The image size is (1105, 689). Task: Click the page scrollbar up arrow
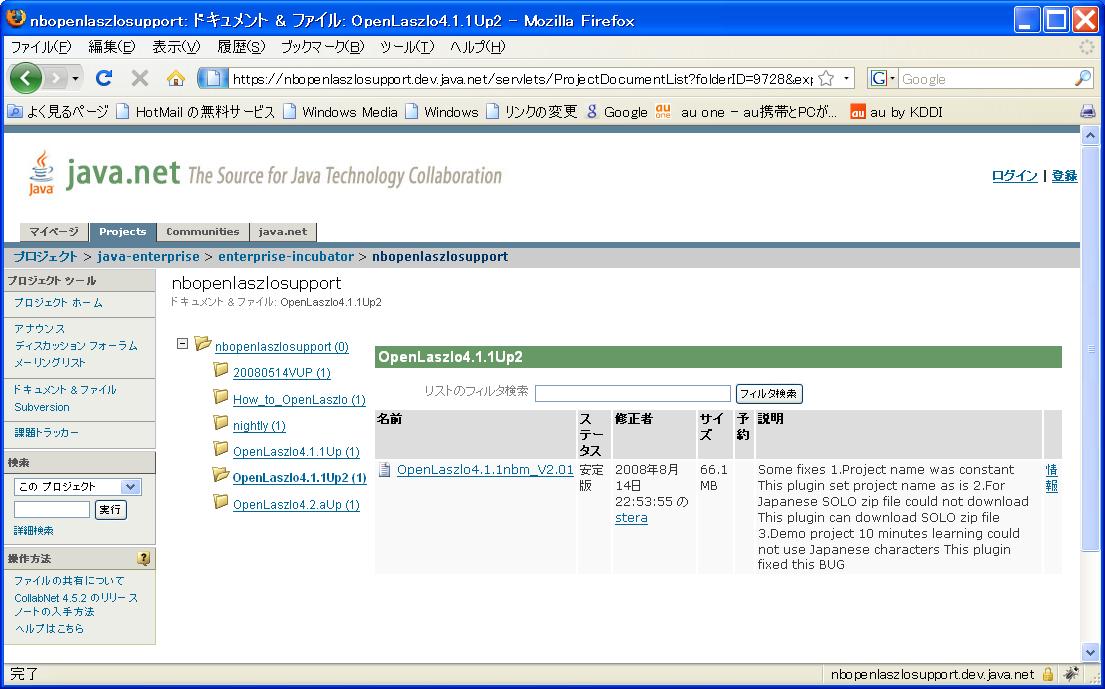(1089, 135)
